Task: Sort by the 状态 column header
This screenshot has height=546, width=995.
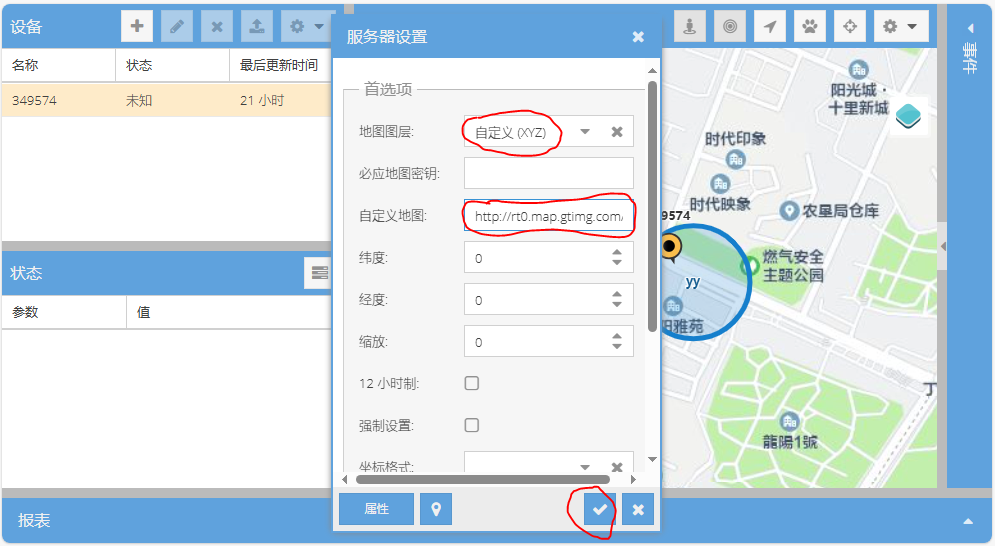Action: pos(172,65)
